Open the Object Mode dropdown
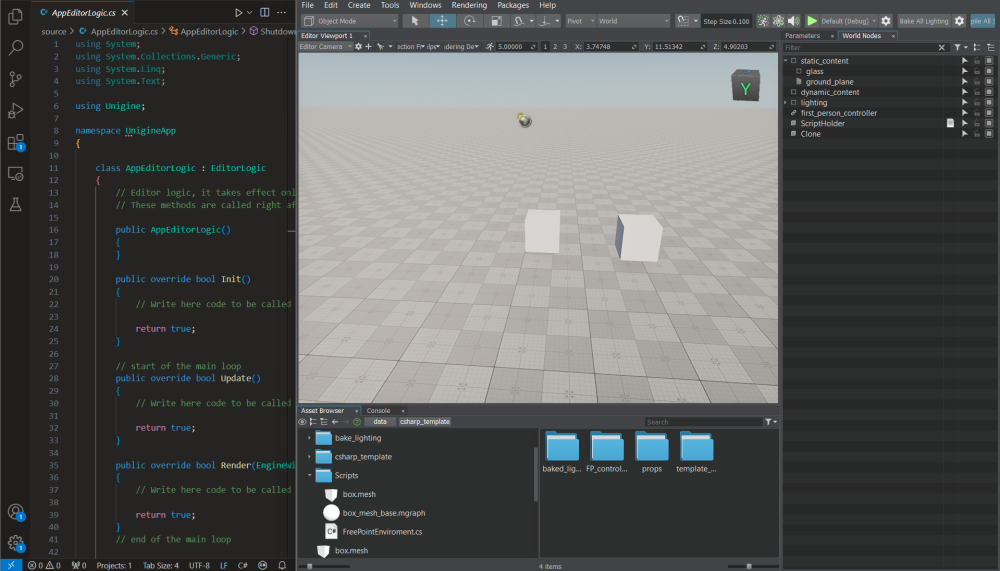Viewport: 1000px width, 571px height. coord(350,21)
